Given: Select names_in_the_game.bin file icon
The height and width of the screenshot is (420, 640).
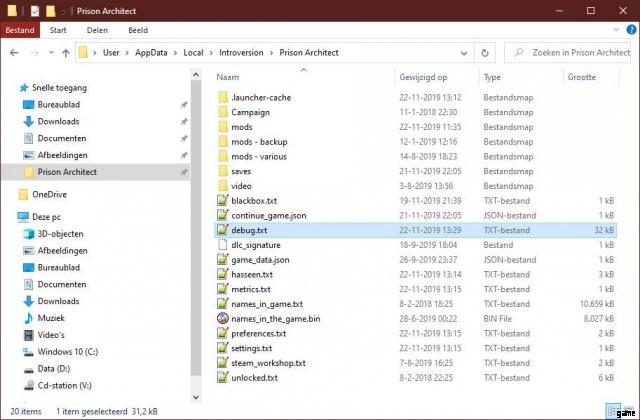Looking at the screenshot, I should pyautogui.click(x=223, y=318).
